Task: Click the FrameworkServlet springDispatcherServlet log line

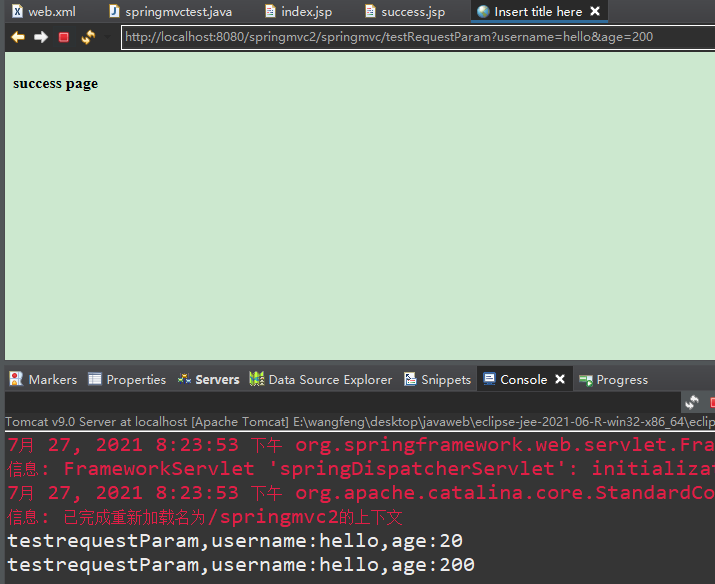Action: (x=360, y=469)
